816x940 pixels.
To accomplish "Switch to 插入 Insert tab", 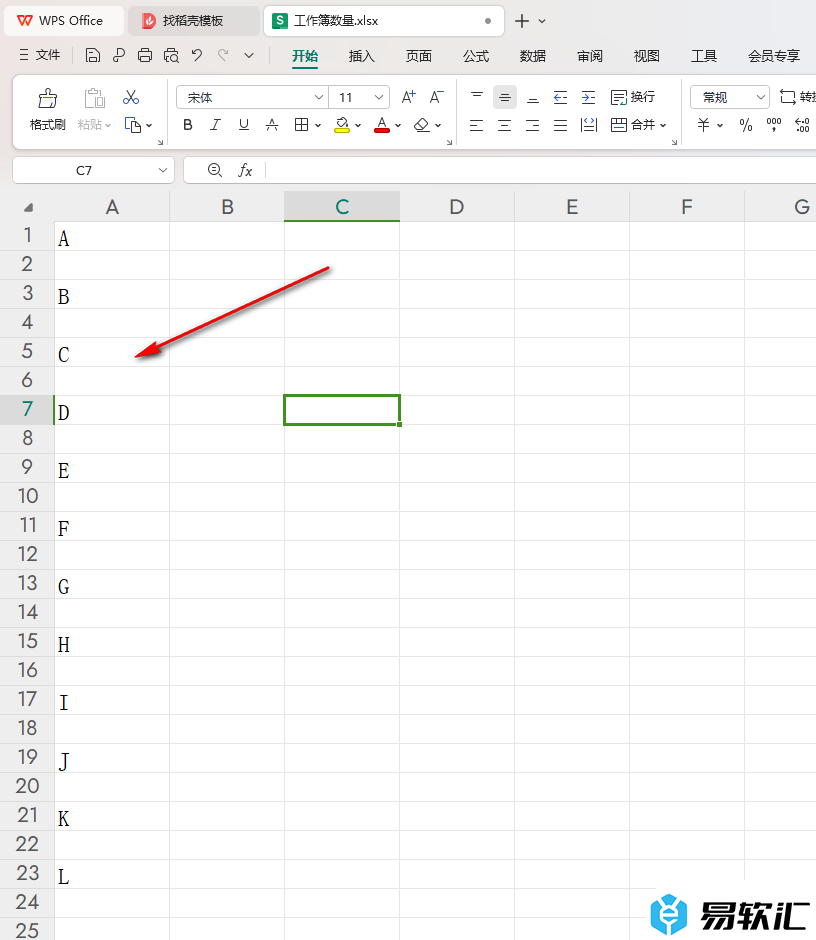I will pos(362,56).
